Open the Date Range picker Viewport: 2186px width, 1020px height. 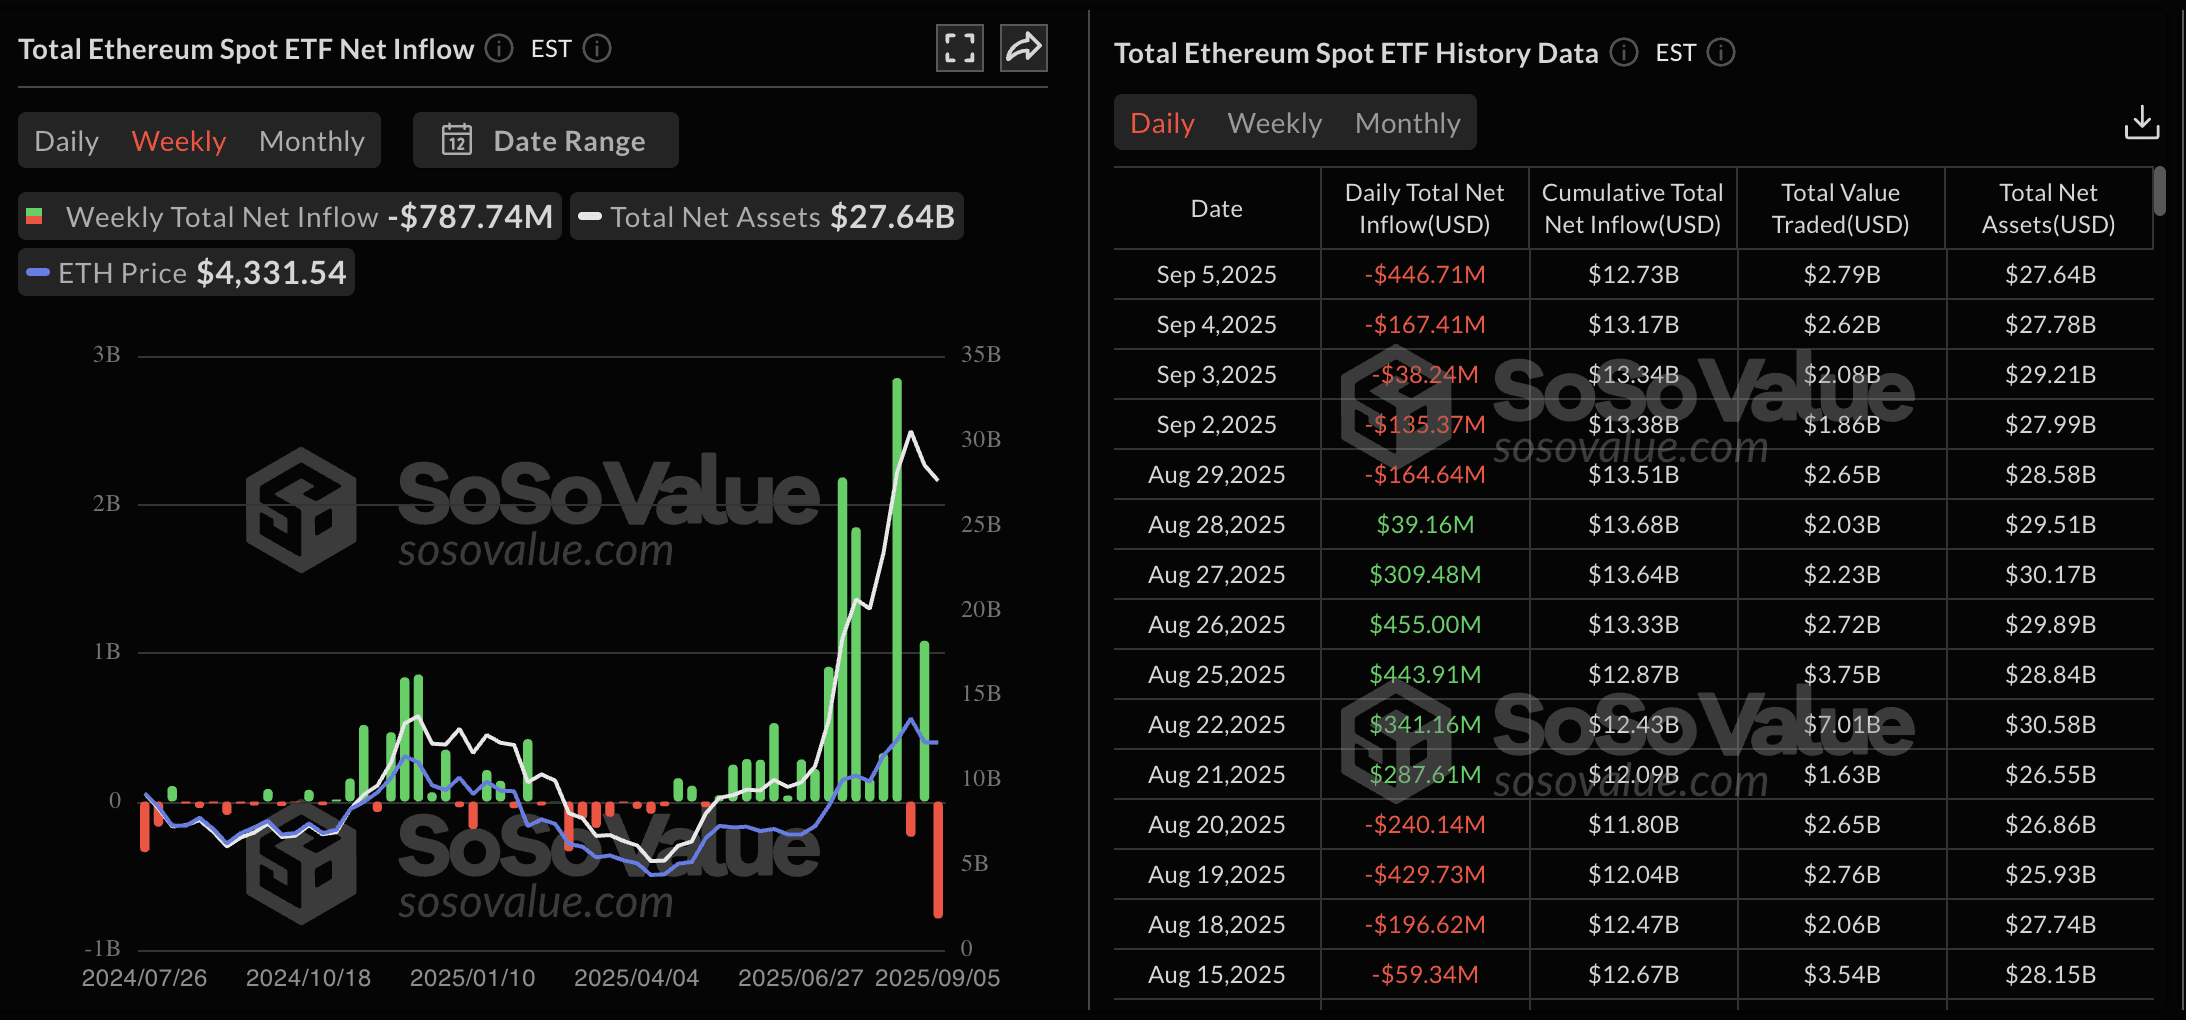[x=546, y=140]
